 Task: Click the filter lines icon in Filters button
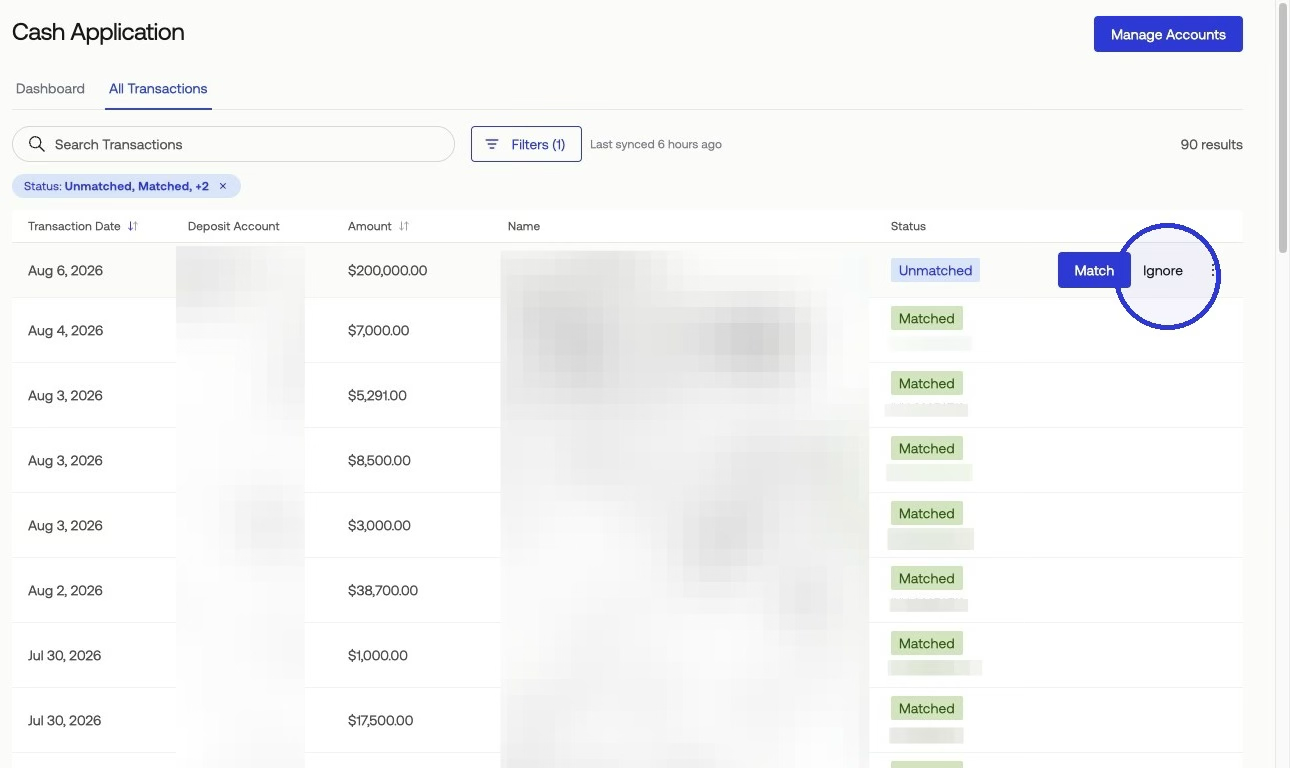492,144
